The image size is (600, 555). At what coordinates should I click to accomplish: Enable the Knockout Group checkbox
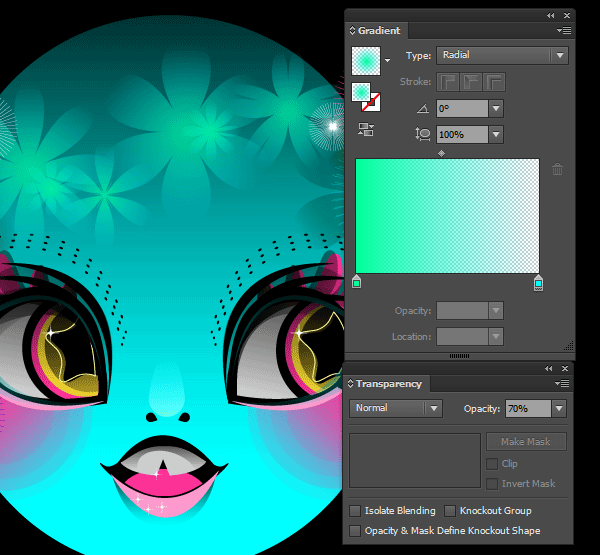pos(450,511)
